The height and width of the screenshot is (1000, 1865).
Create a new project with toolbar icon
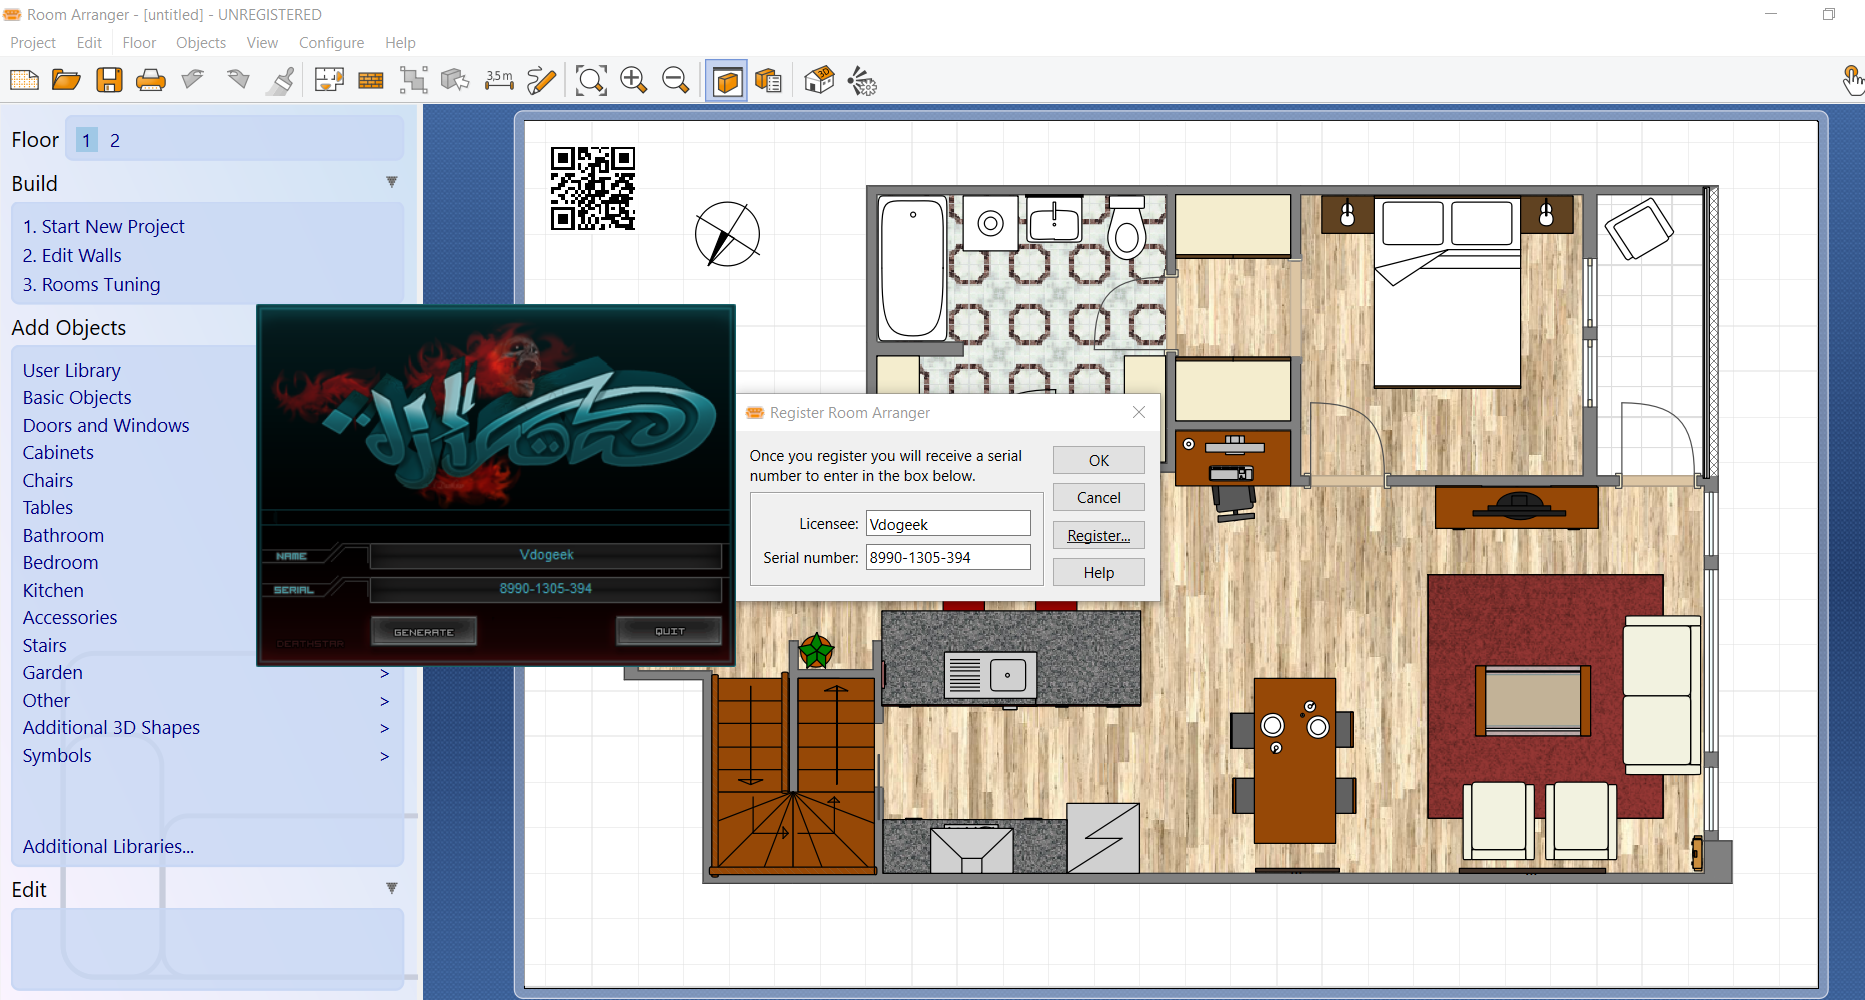coord(24,80)
